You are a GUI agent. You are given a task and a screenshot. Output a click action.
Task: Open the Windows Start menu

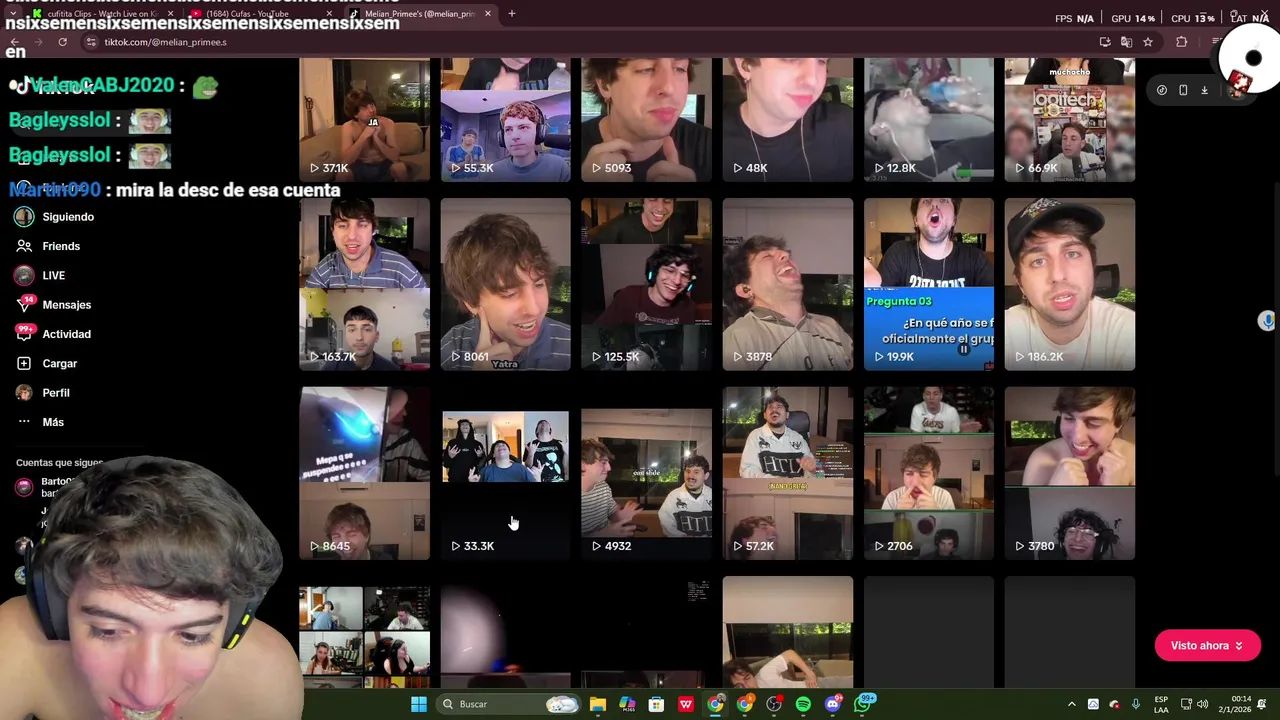(418, 704)
